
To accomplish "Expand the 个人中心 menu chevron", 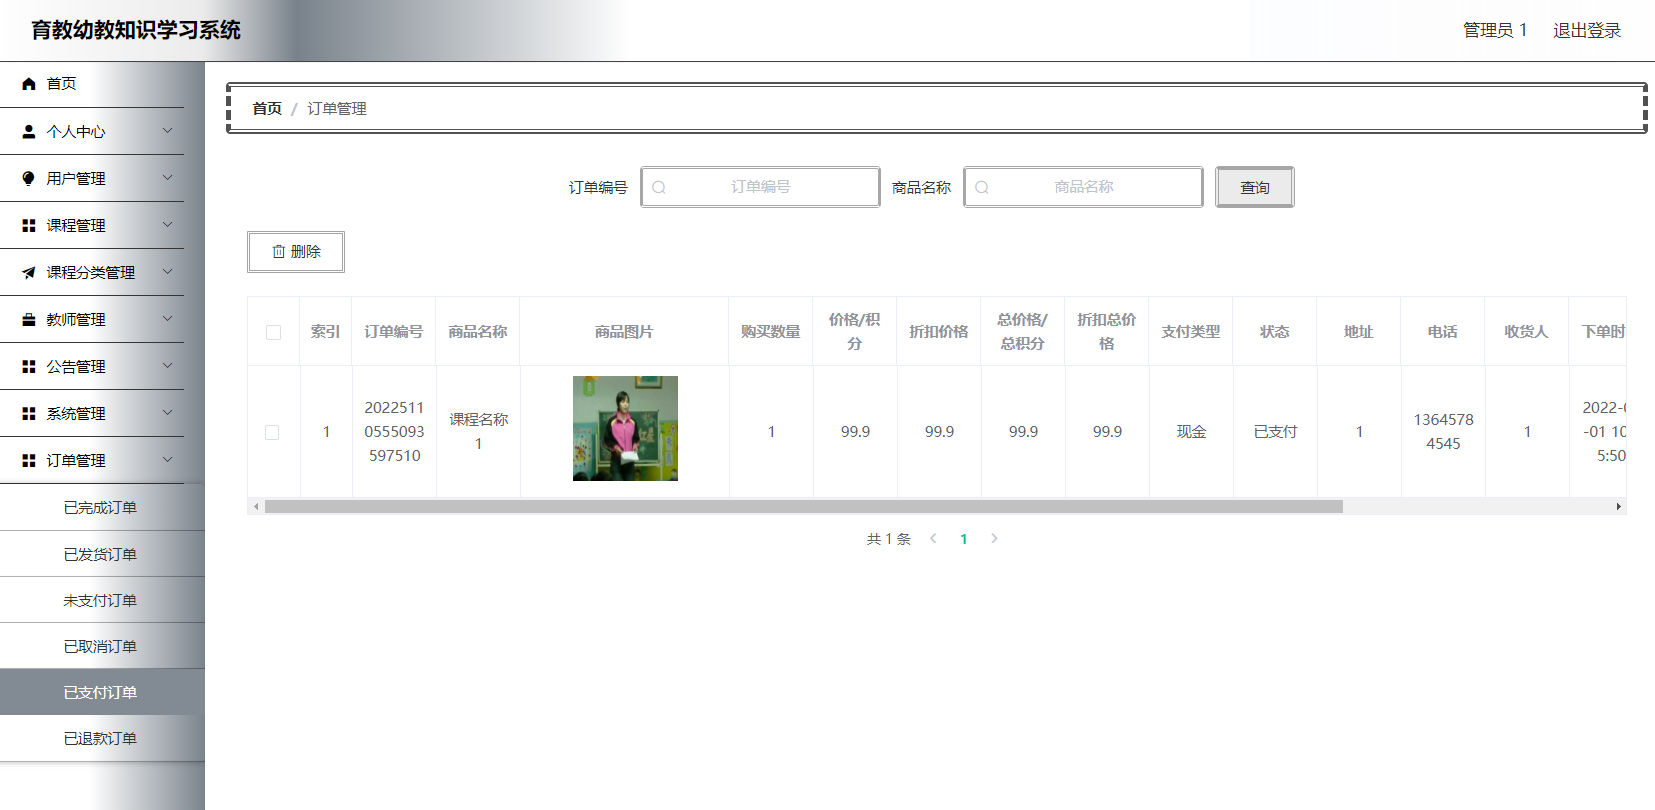I will point(168,131).
